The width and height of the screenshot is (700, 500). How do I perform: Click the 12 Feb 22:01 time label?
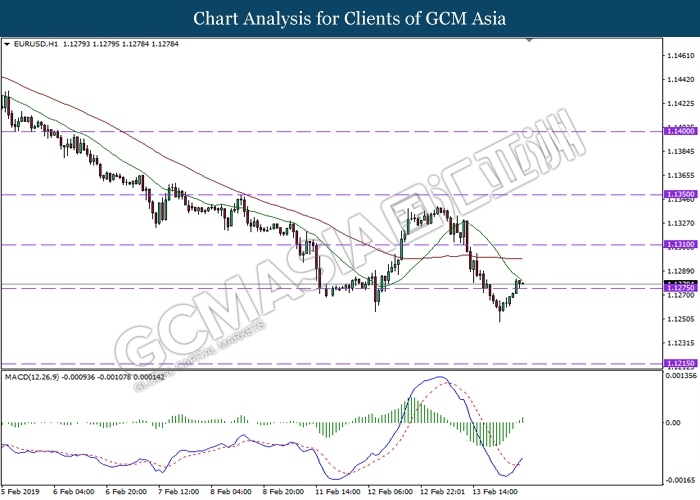pyautogui.click(x=443, y=492)
